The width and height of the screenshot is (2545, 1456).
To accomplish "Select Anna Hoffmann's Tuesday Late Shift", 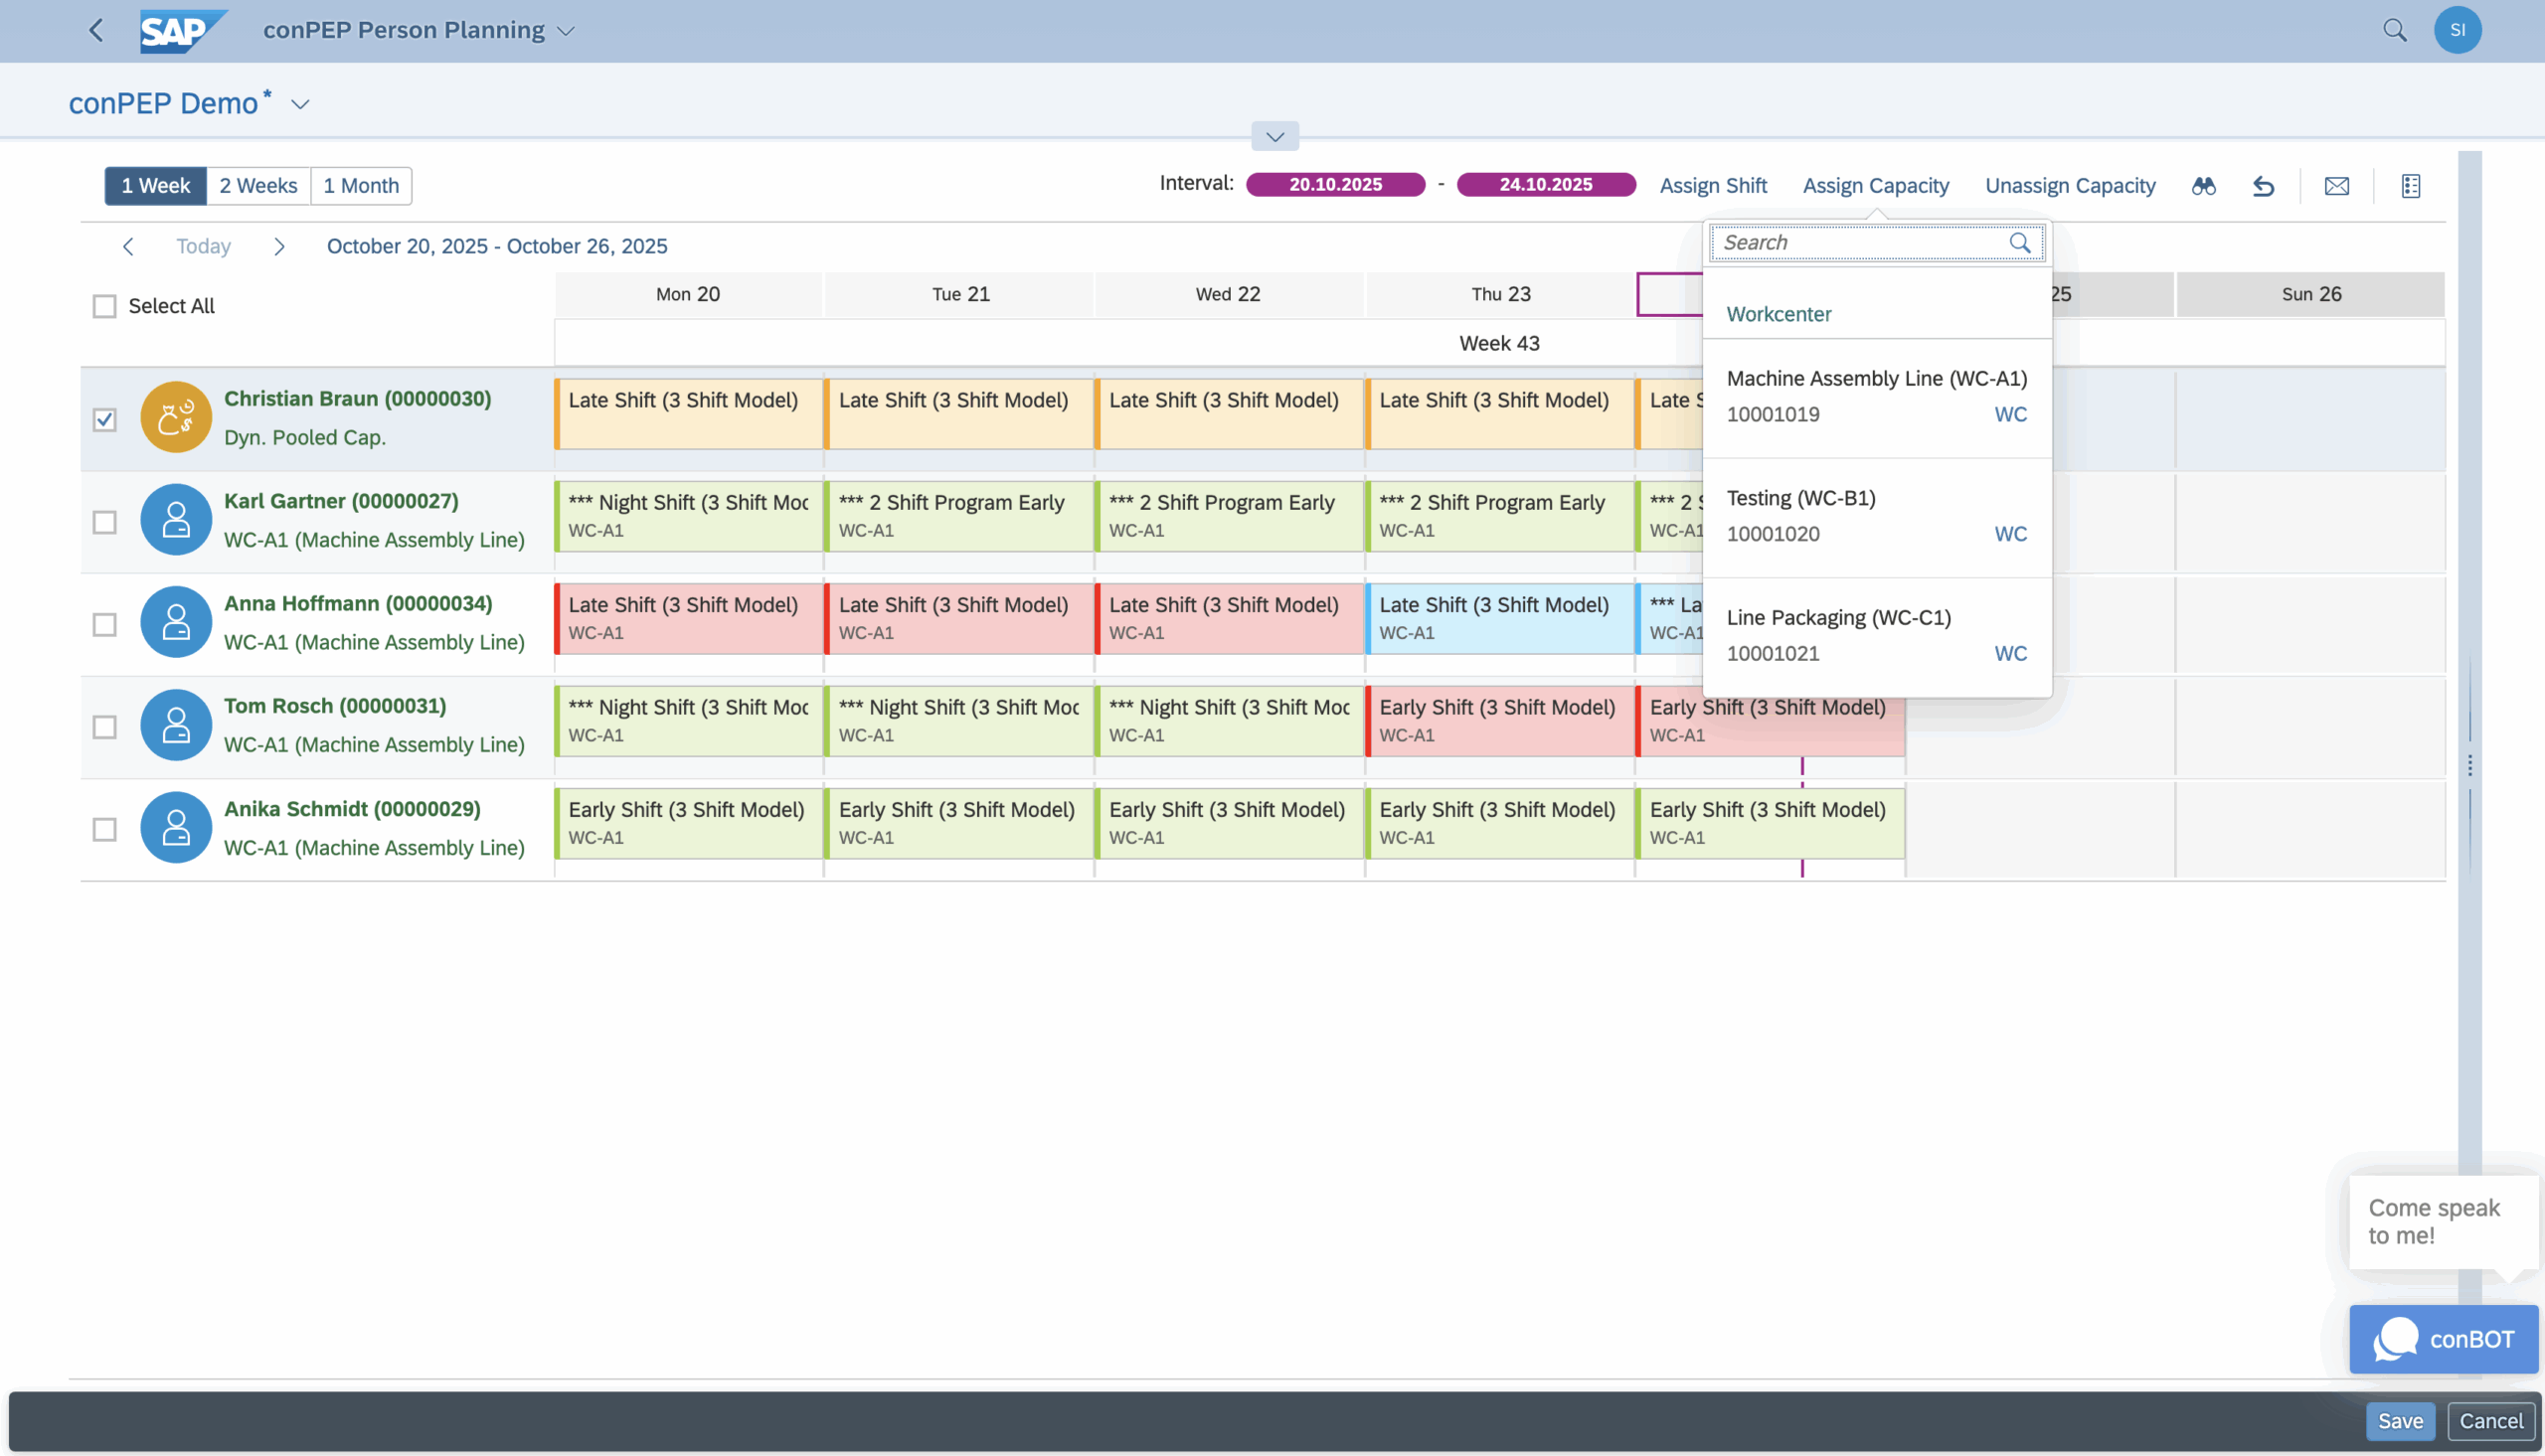I will [x=958, y=618].
